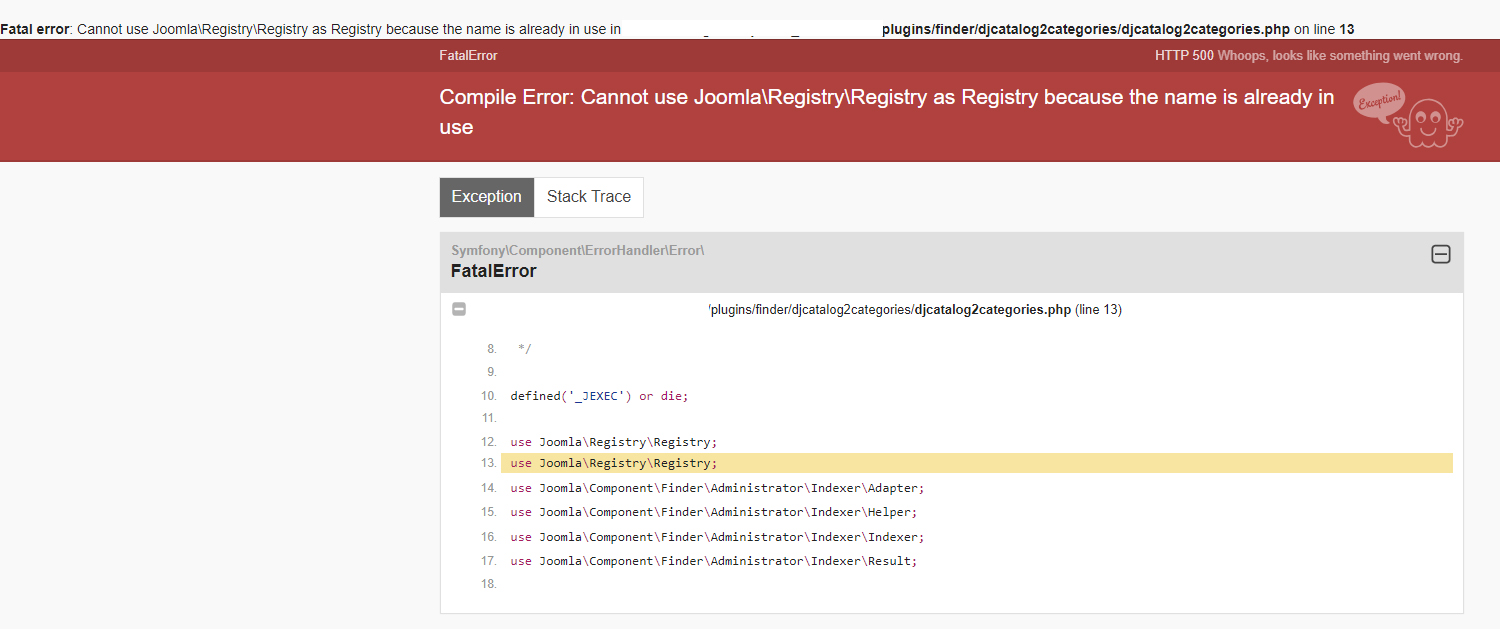Click the line 12 use Joomla\Registry\Registry statement

[614, 442]
